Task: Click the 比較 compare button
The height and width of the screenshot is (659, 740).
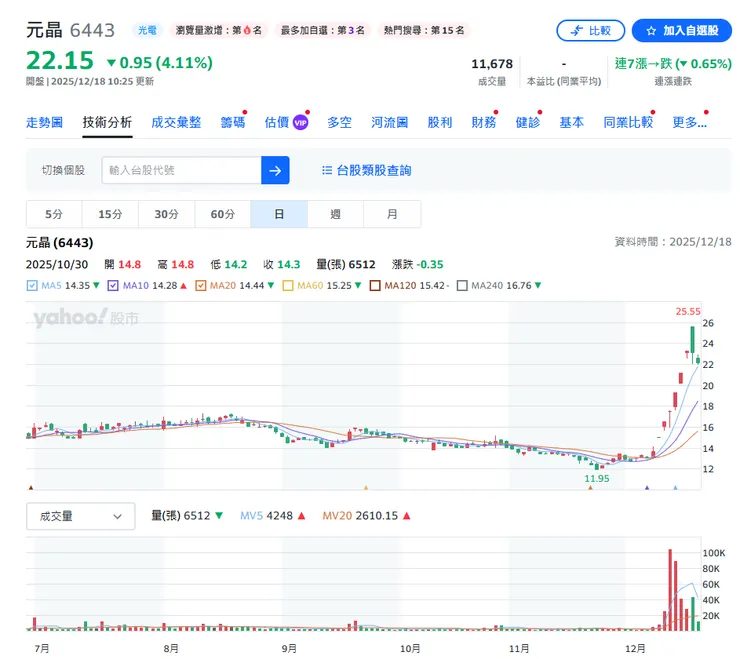Action: click(590, 31)
